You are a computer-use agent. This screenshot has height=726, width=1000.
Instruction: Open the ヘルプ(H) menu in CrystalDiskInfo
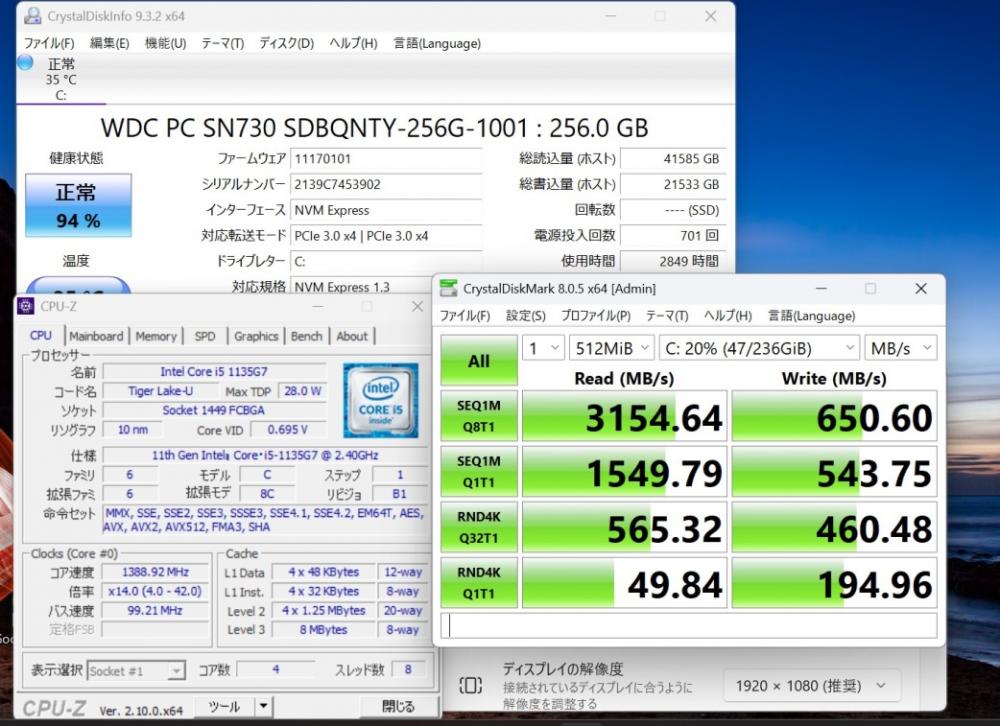[353, 43]
